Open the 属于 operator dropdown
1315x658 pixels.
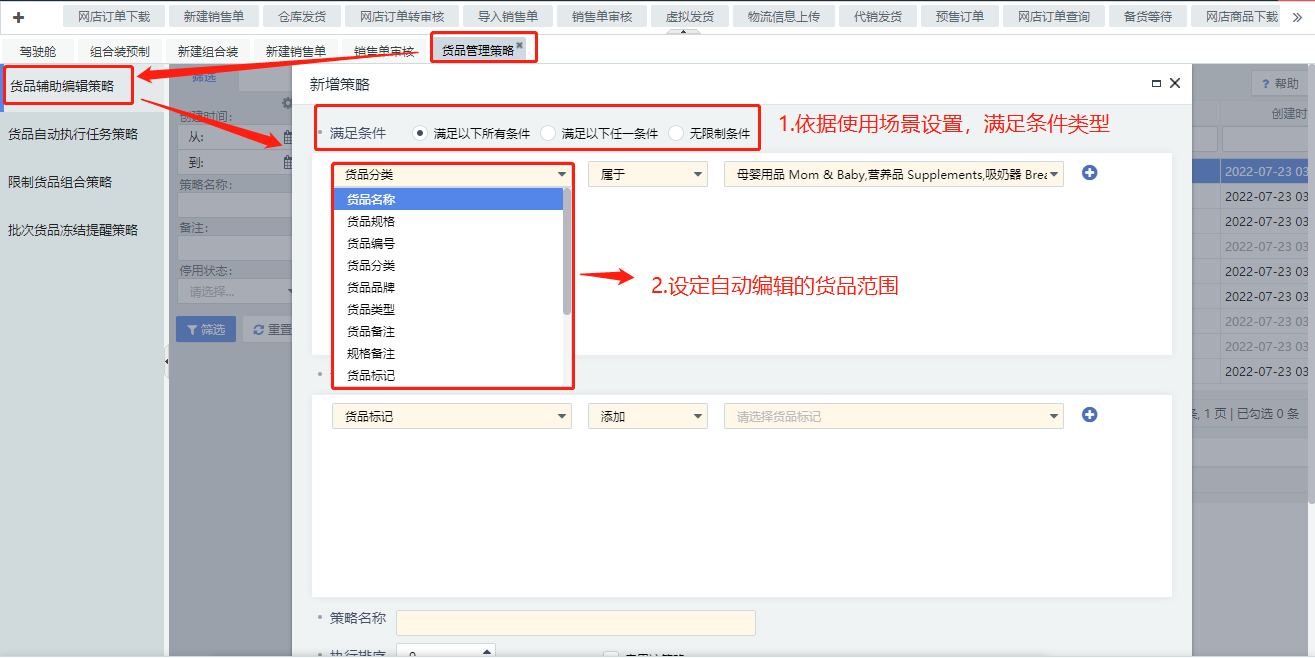(x=647, y=174)
